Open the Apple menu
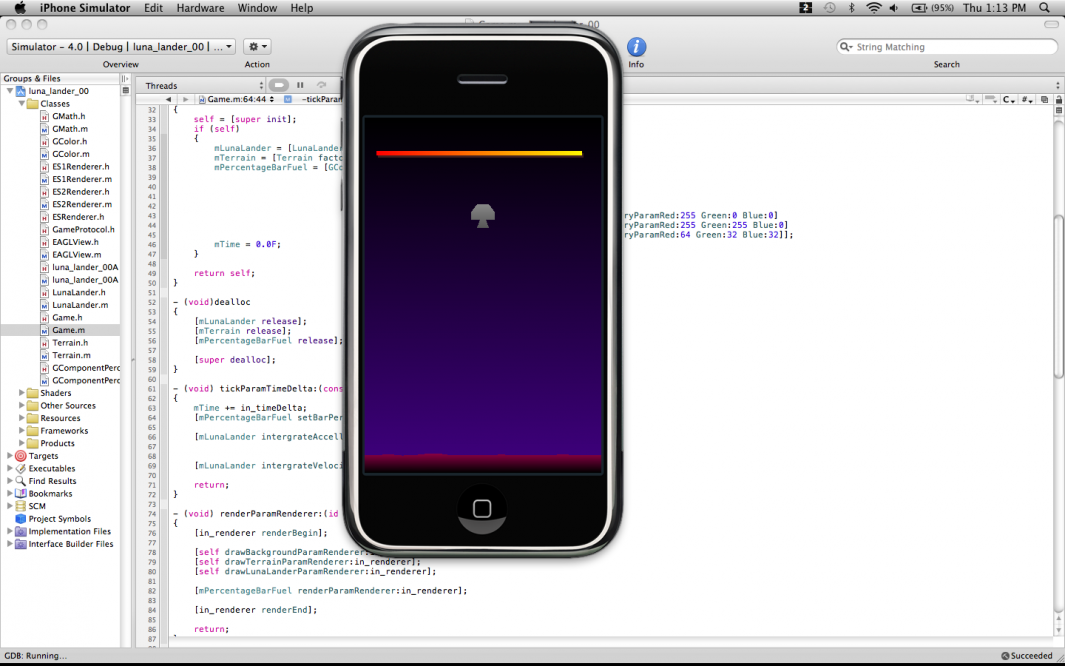This screenshot has width=1065, height=666. [x=20, y=7]
